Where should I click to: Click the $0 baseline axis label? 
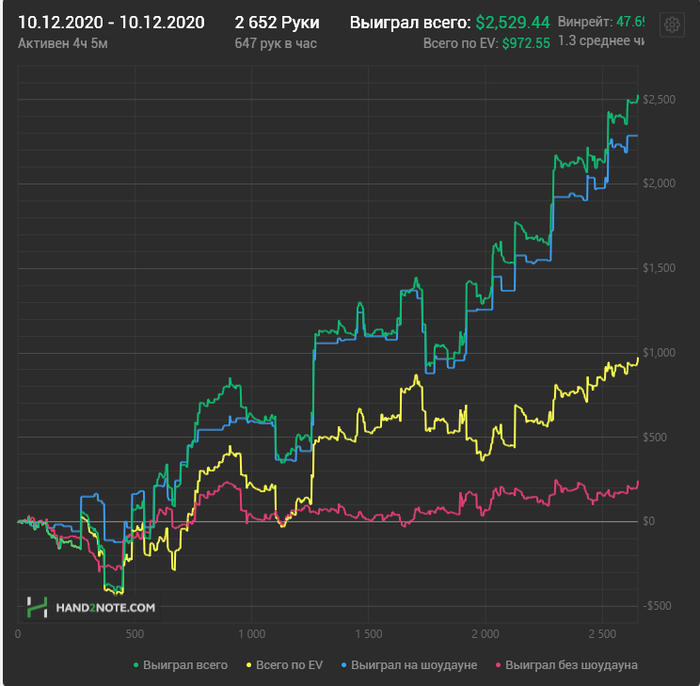649,521
